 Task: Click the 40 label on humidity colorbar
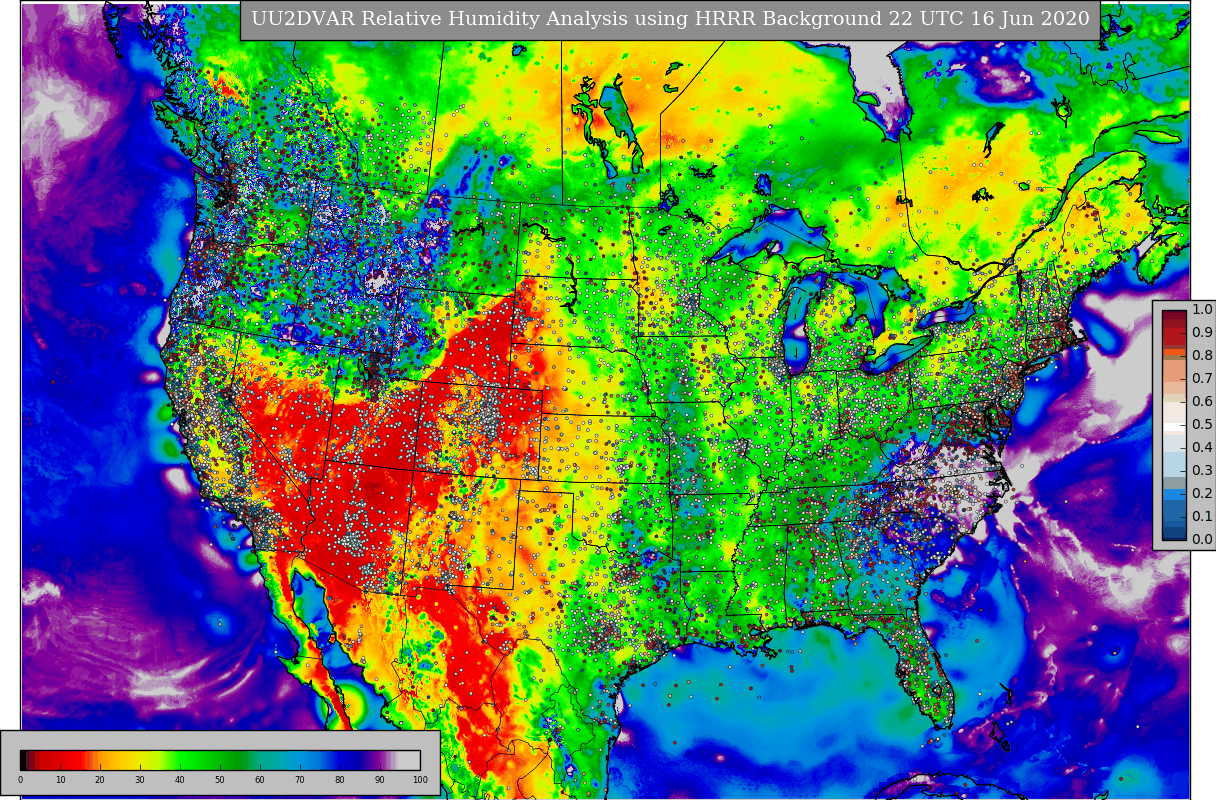click(180, 780)
